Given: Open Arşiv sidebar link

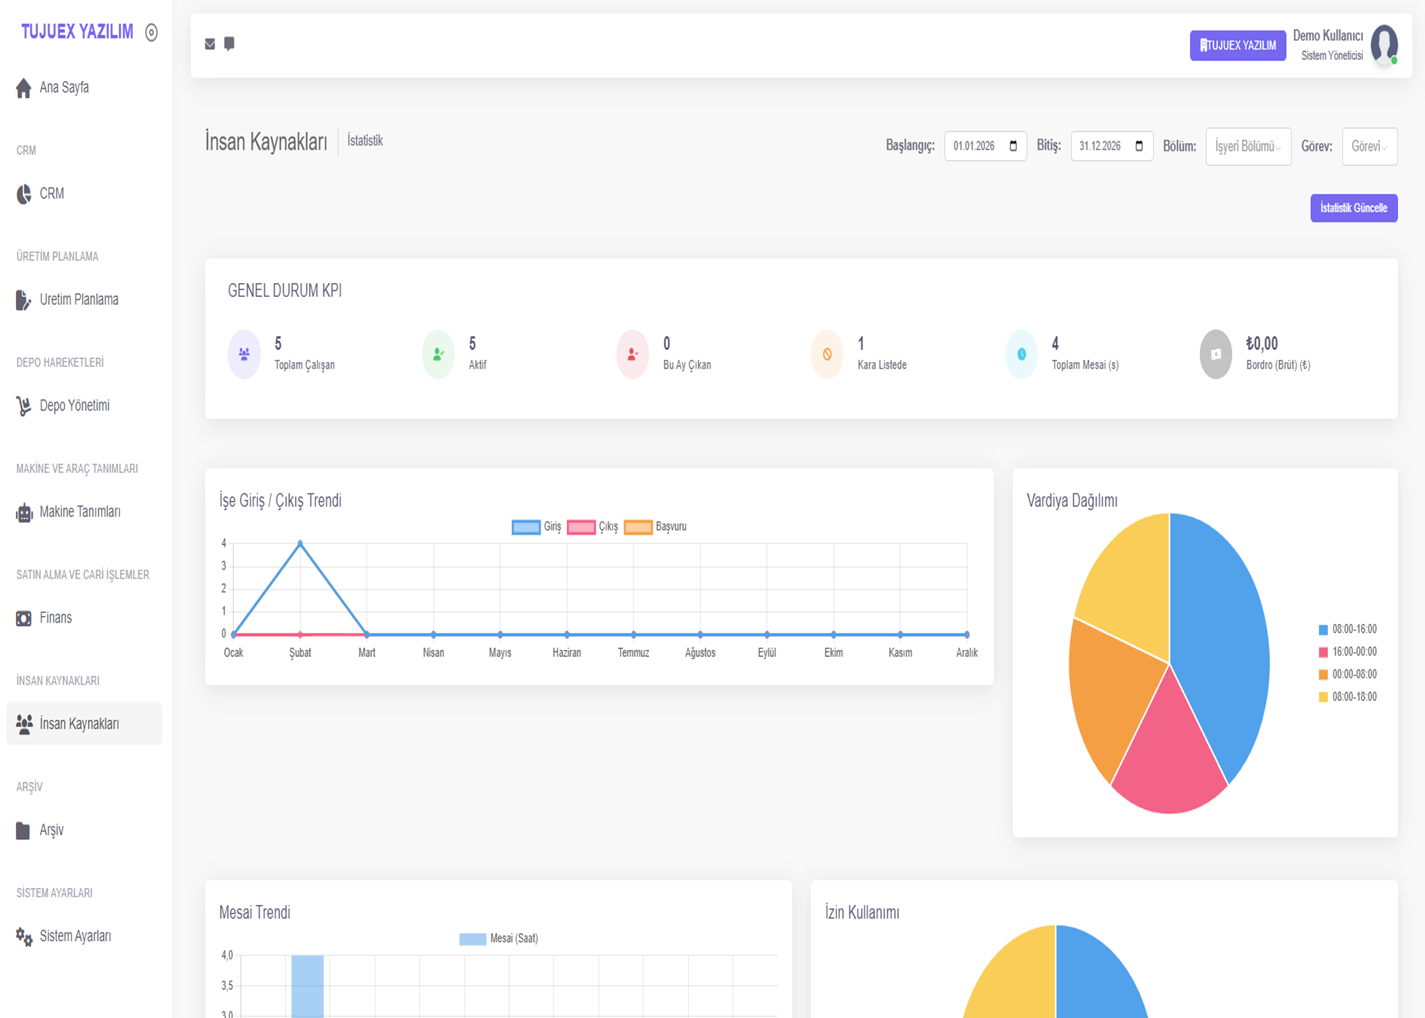Looking at the screenshot, I should pos(84,830).
